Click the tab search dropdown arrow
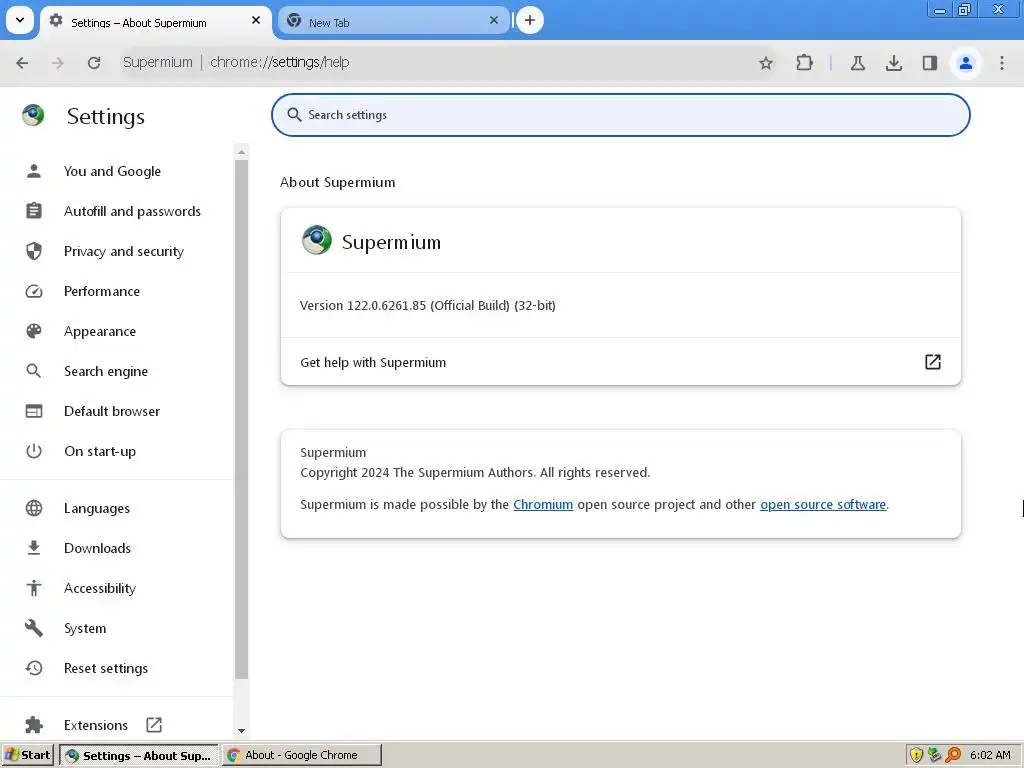Image resolution: width=1024 pixels, height=768 pixels. point(20,20)
